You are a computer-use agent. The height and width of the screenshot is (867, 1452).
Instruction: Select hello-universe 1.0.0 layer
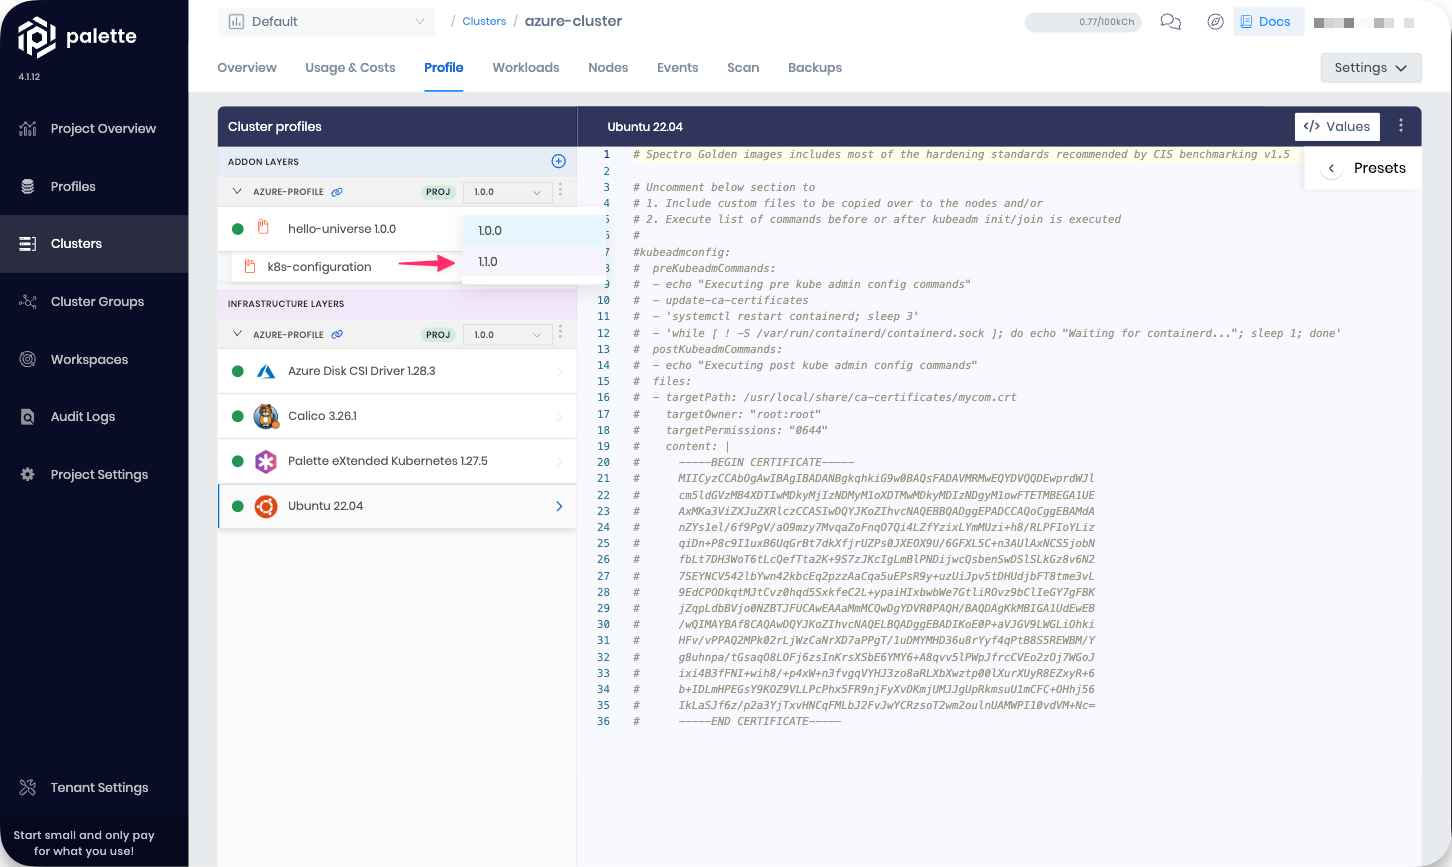tap(341, 229)
